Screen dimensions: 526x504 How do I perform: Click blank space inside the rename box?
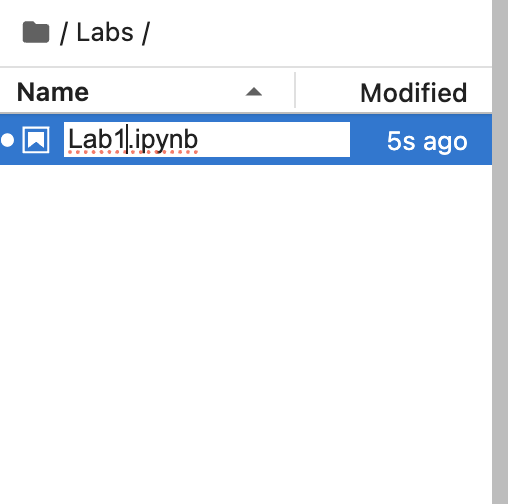click(274, 140)
